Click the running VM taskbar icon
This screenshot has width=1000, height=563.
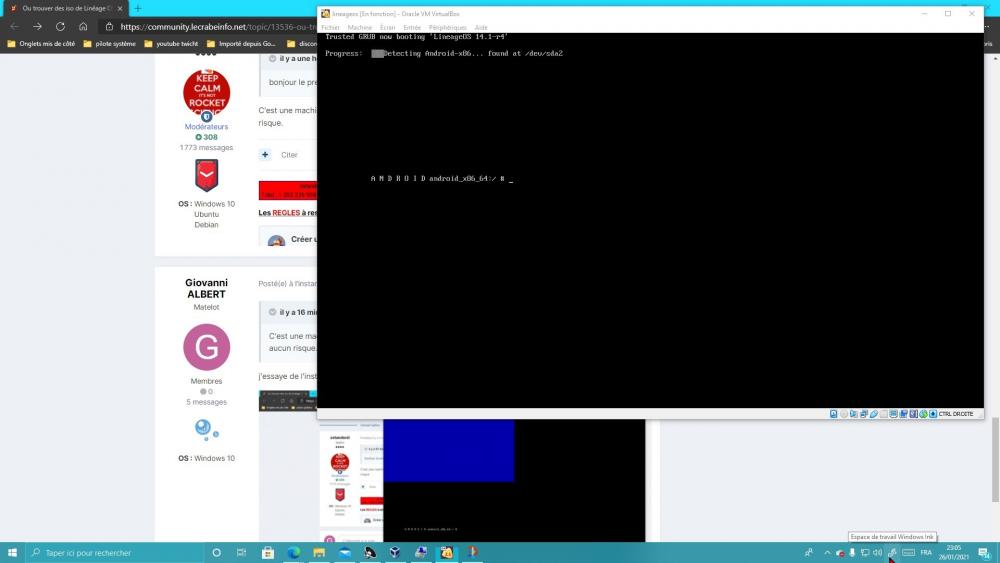point(446,553)
